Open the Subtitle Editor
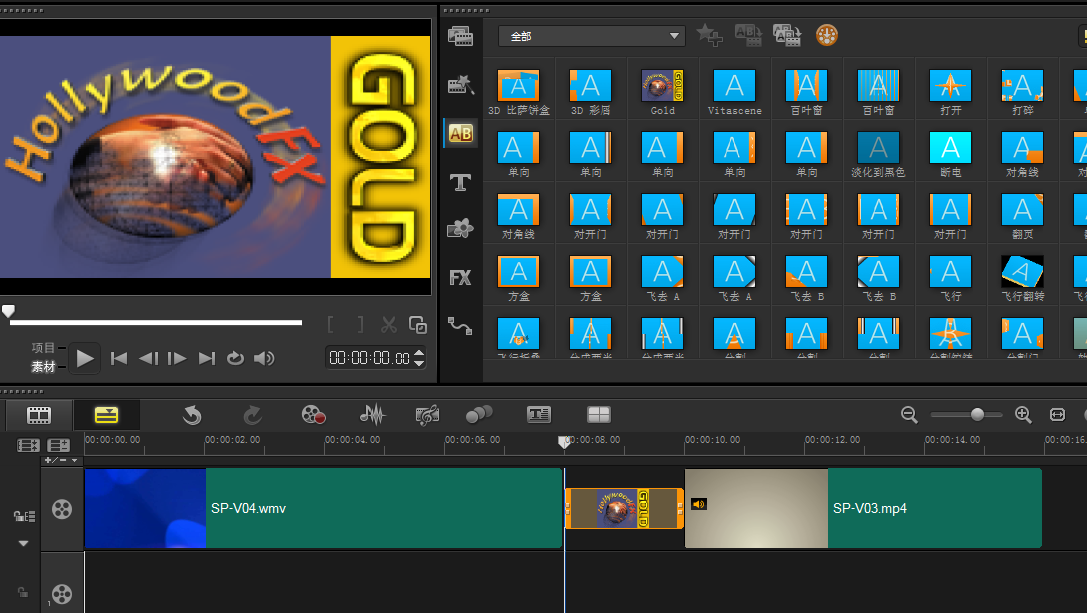 click(x=539, y=415)
